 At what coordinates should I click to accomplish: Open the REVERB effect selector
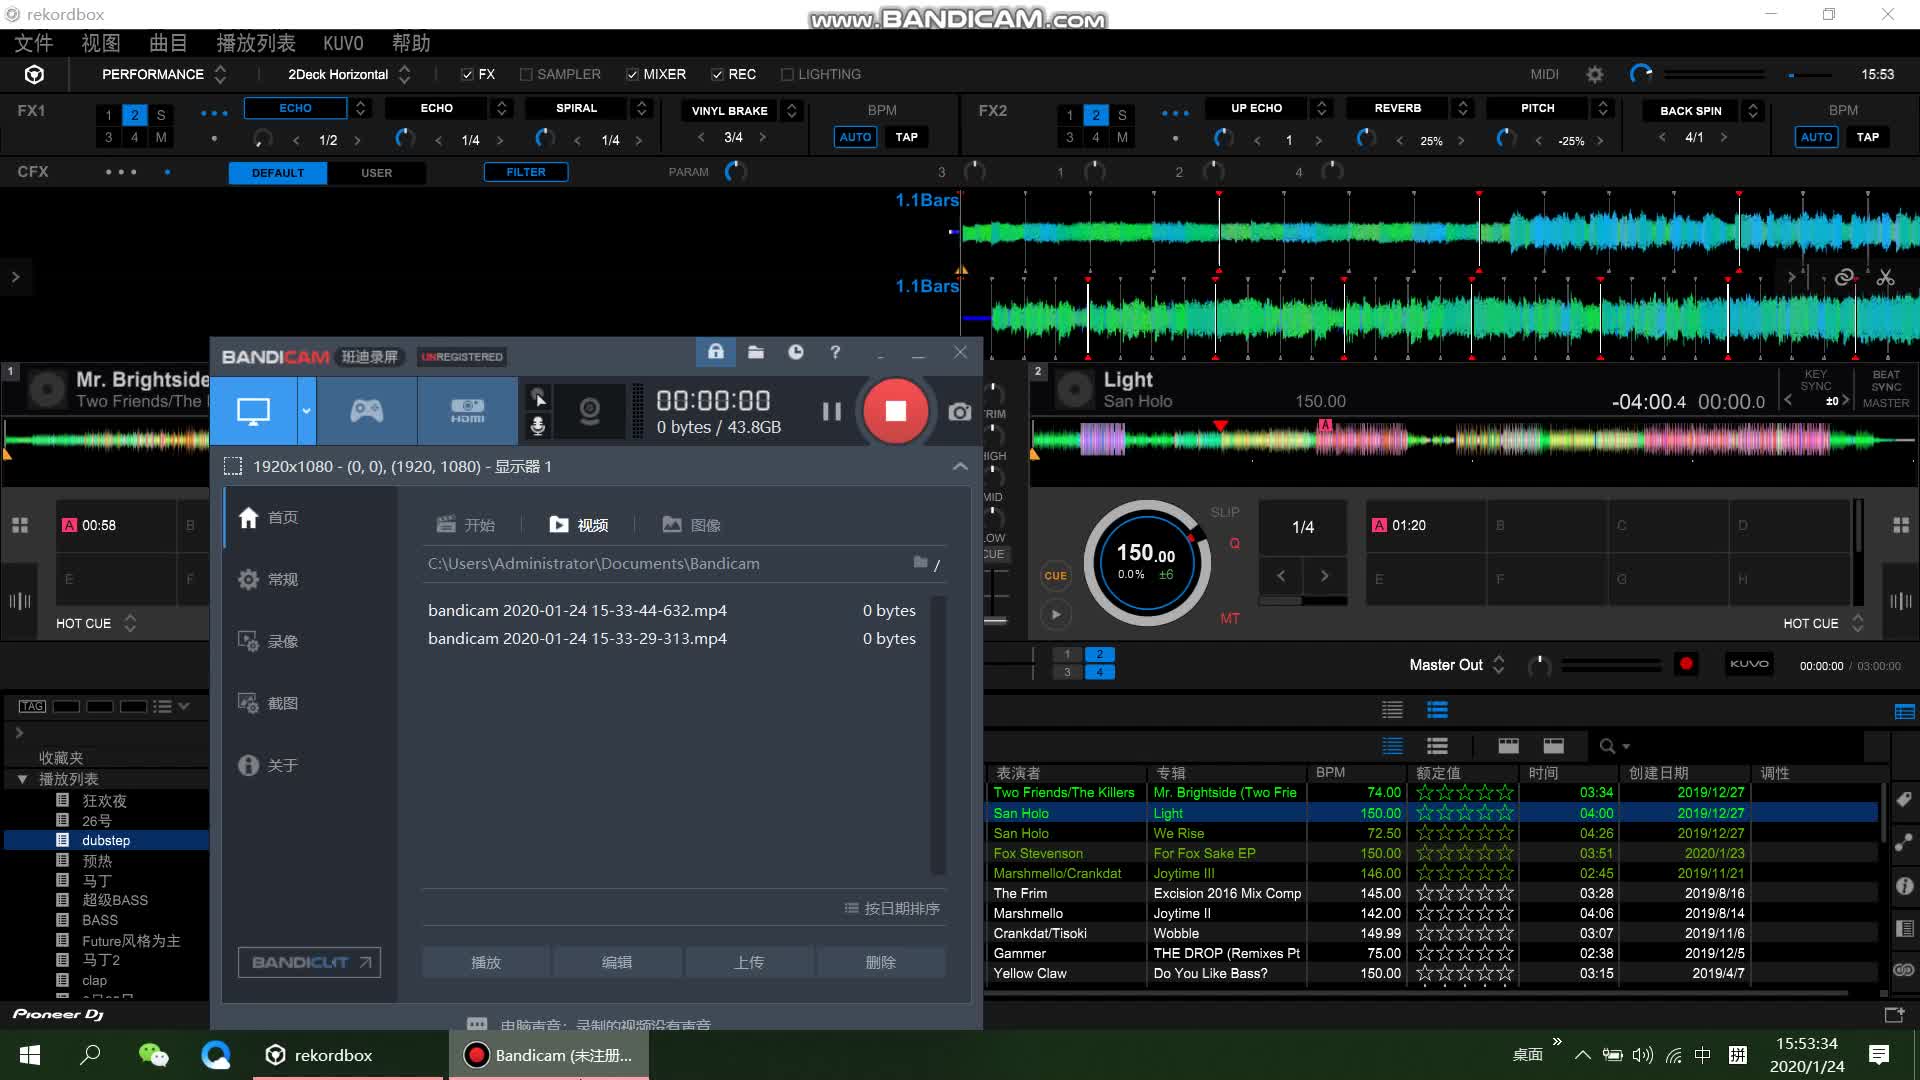pyautogui.click(x=1462, y=108)
